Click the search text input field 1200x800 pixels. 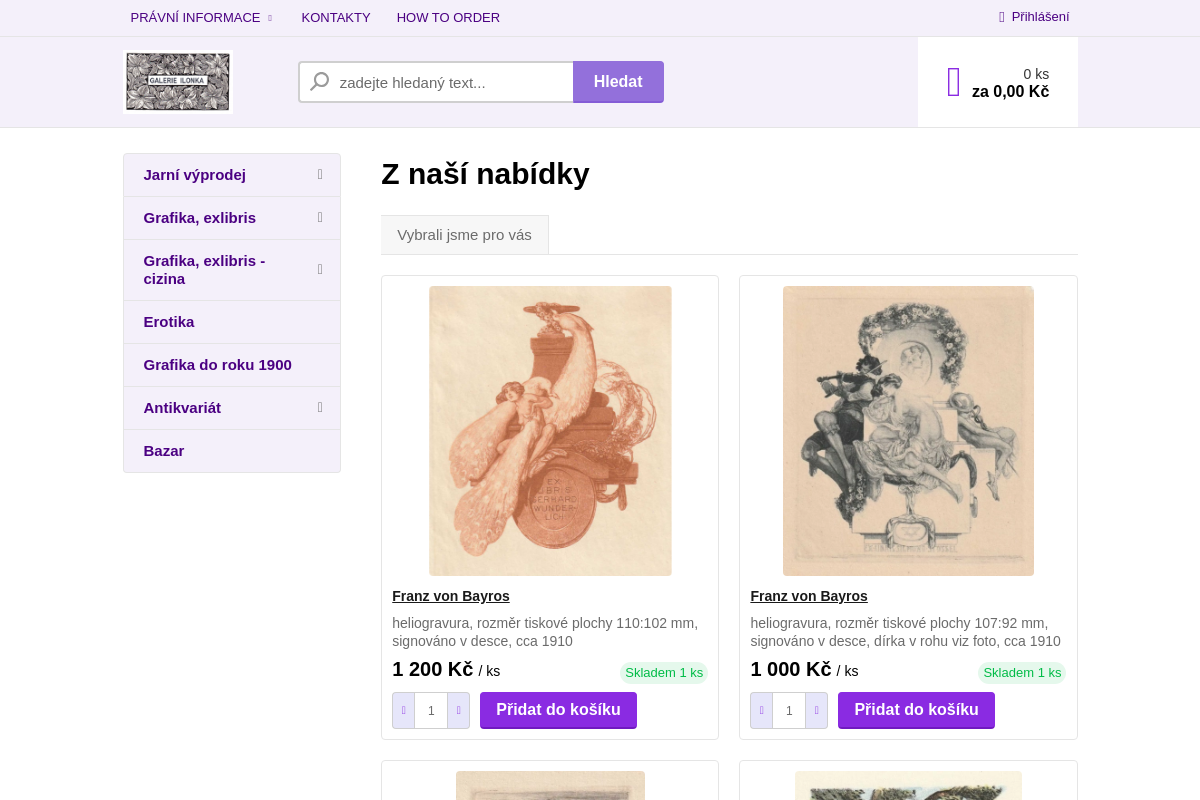(x=450, y=82)
